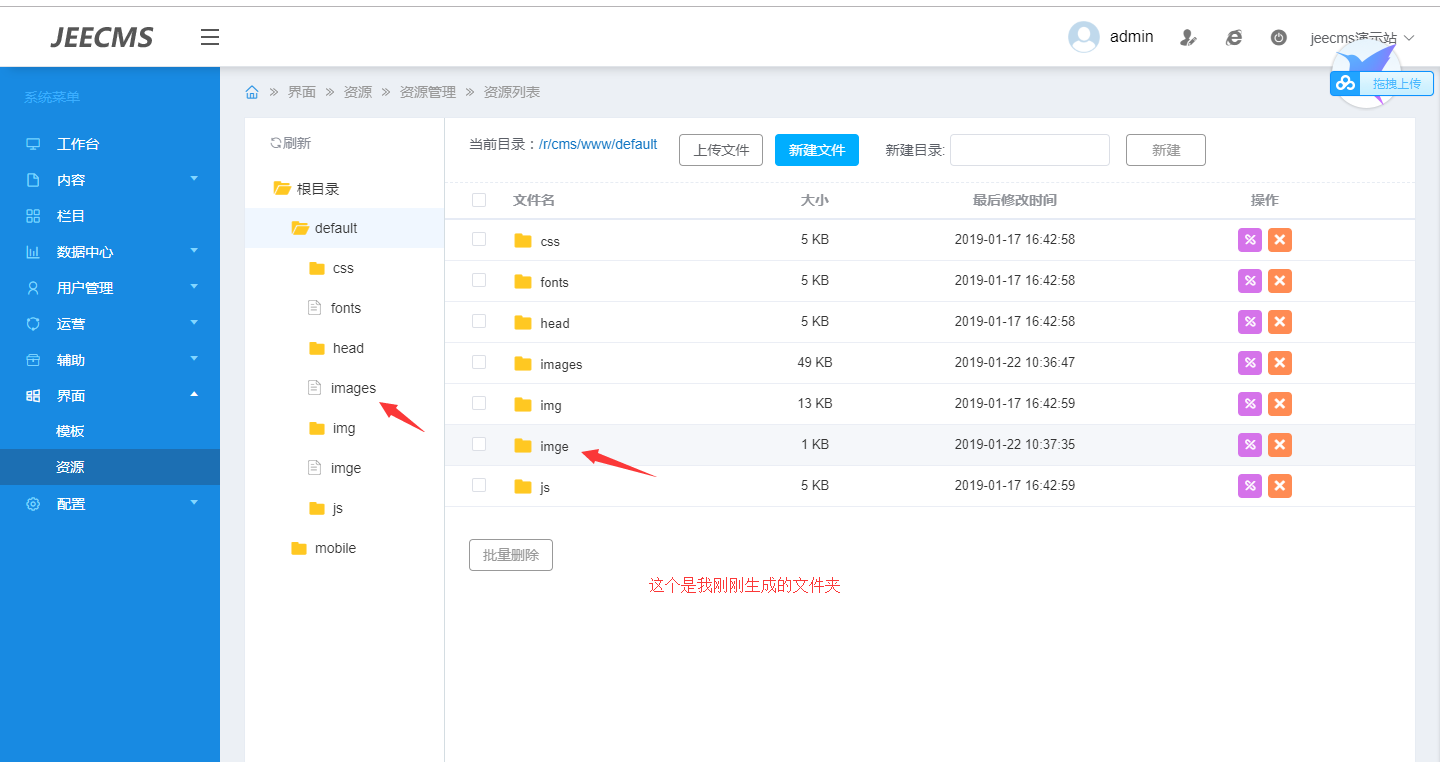Click the purple rename icon for js folder

tap(1249, 486)
